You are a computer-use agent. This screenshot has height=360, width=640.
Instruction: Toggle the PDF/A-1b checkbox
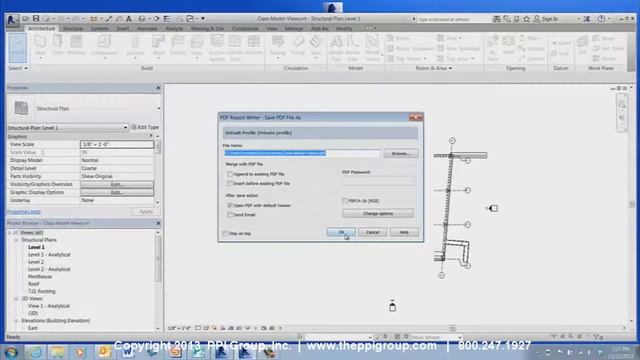point(345,201)
